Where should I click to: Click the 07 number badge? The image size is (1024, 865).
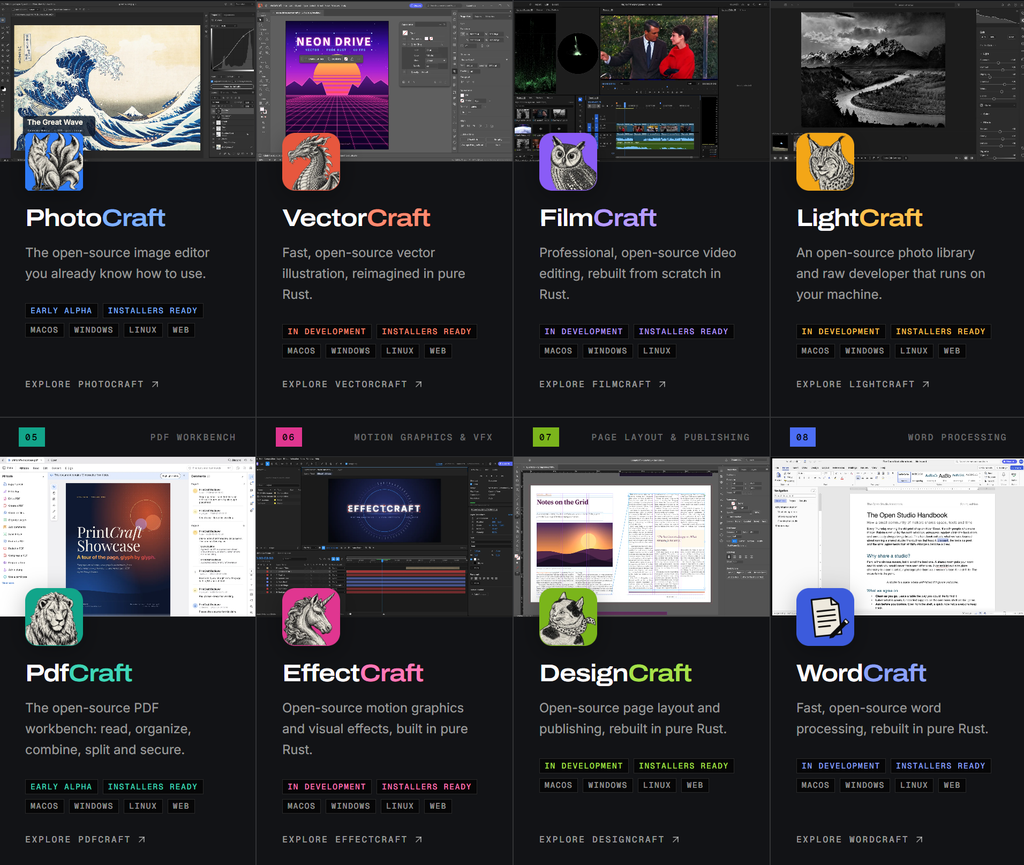click(x=545, y=437)
